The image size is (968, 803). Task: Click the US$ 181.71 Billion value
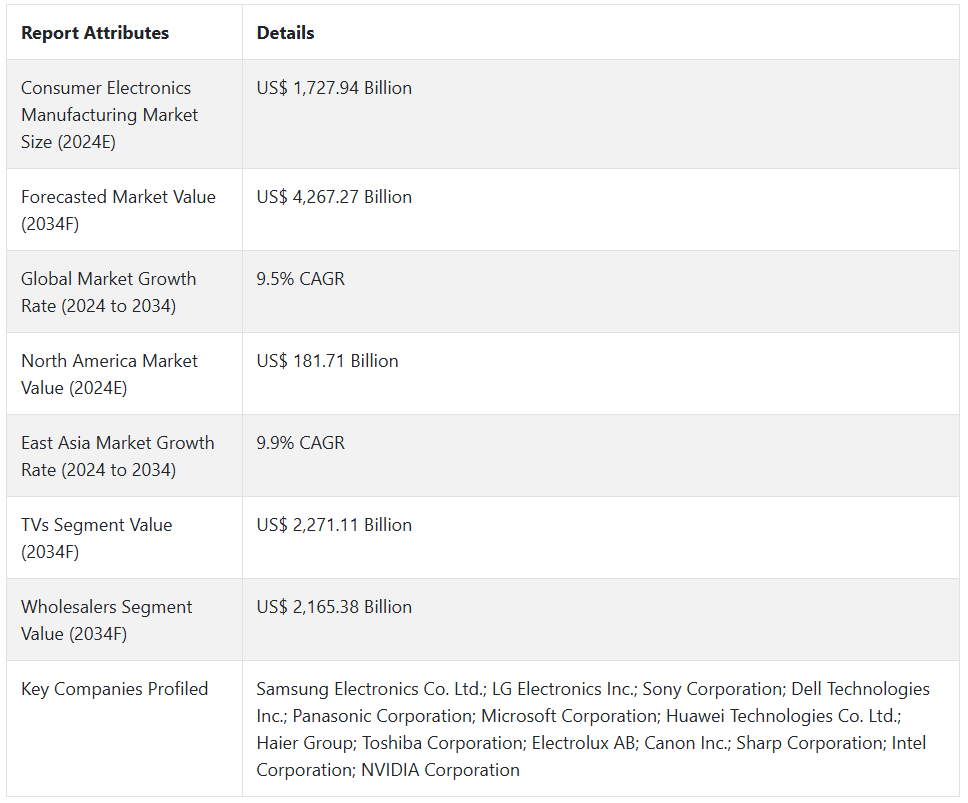point(327,361)
